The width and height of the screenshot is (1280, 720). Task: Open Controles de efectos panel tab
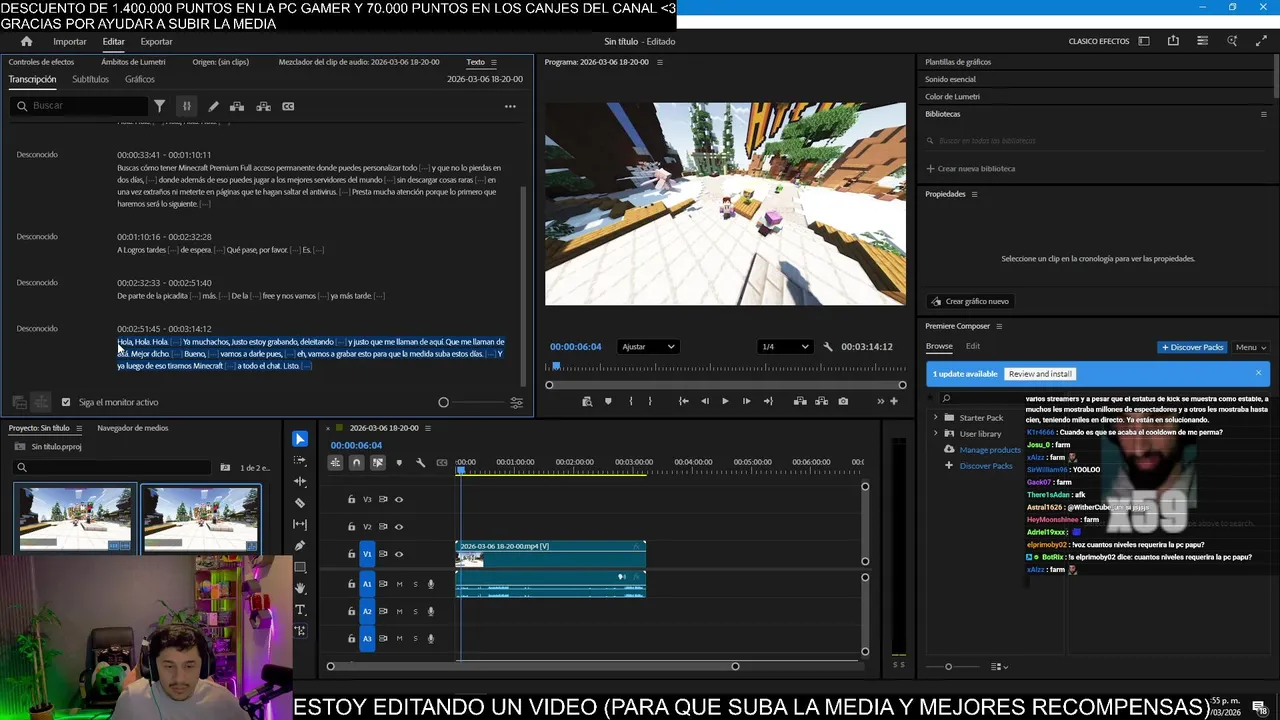tap(41, 62)
